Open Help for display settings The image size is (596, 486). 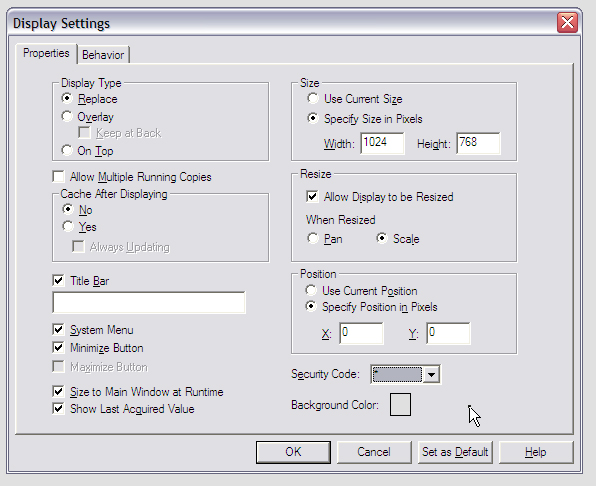coord(536,452)
